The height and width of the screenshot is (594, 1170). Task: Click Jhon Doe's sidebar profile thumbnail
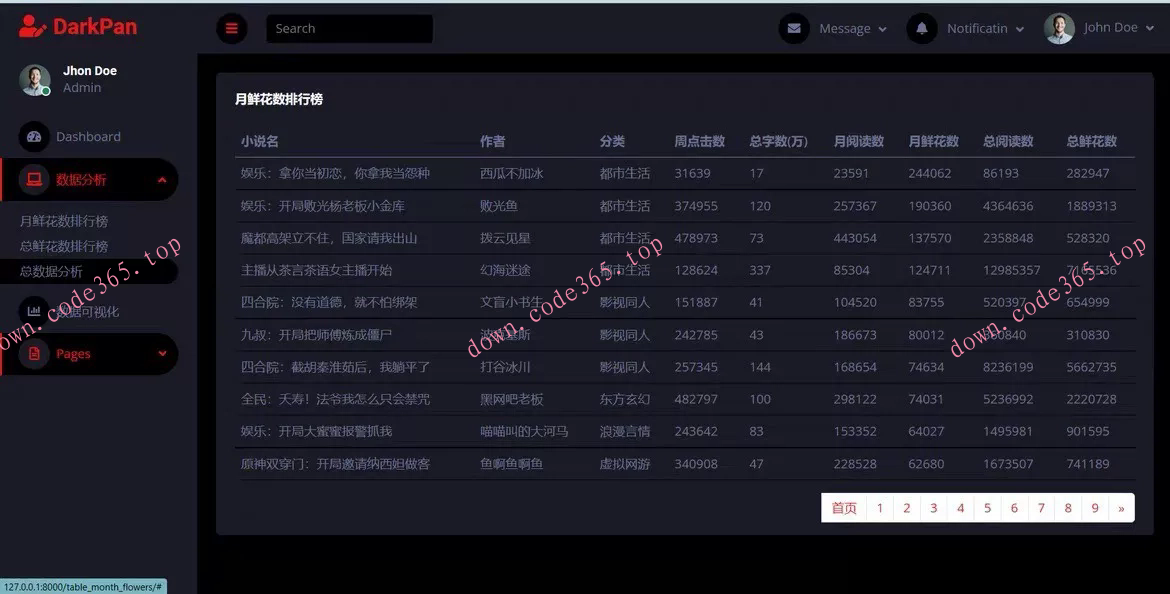pos(34,78)
